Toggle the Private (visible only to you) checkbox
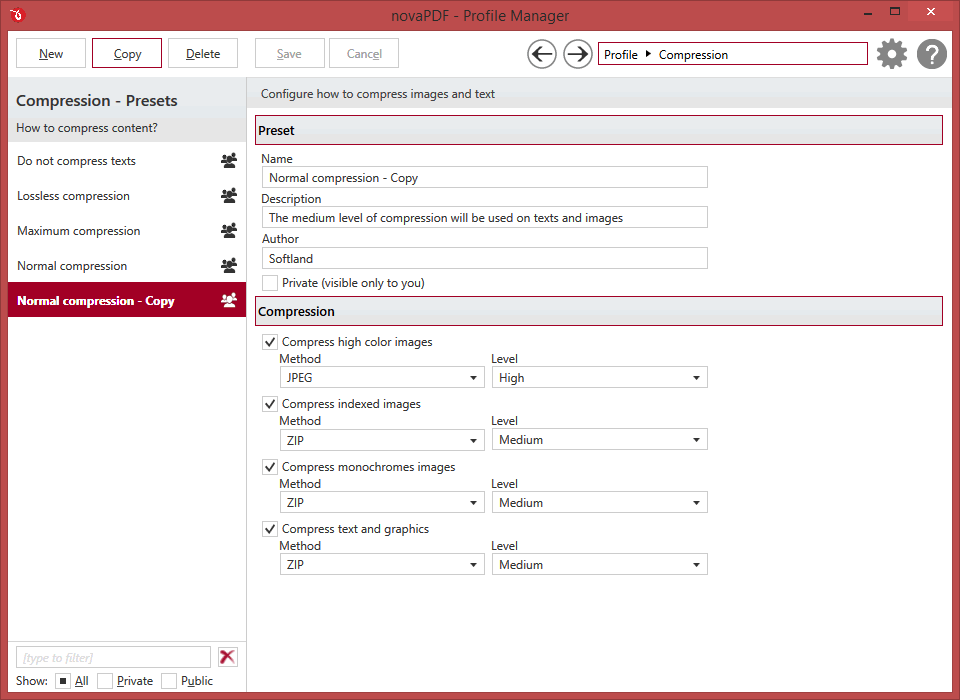This screenshot has height=700, width=960. click(x=269, y=283)
